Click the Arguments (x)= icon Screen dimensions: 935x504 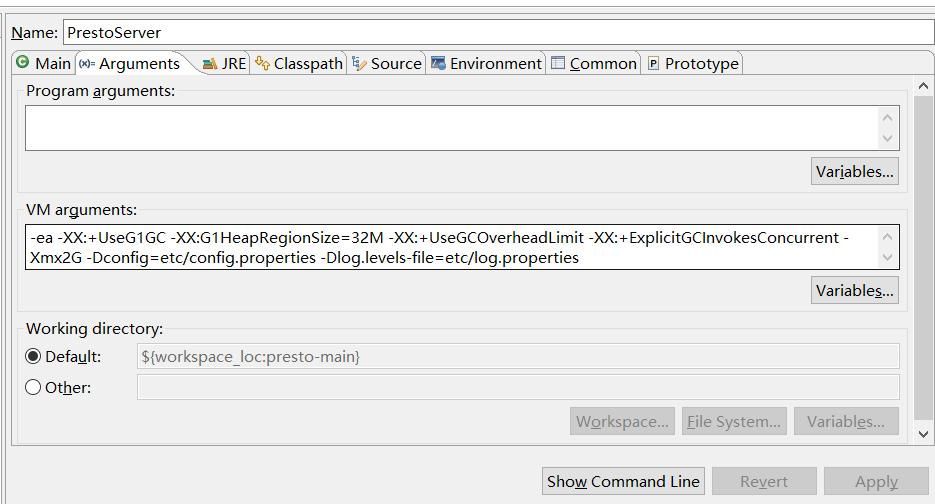click(x=87, y=64)
